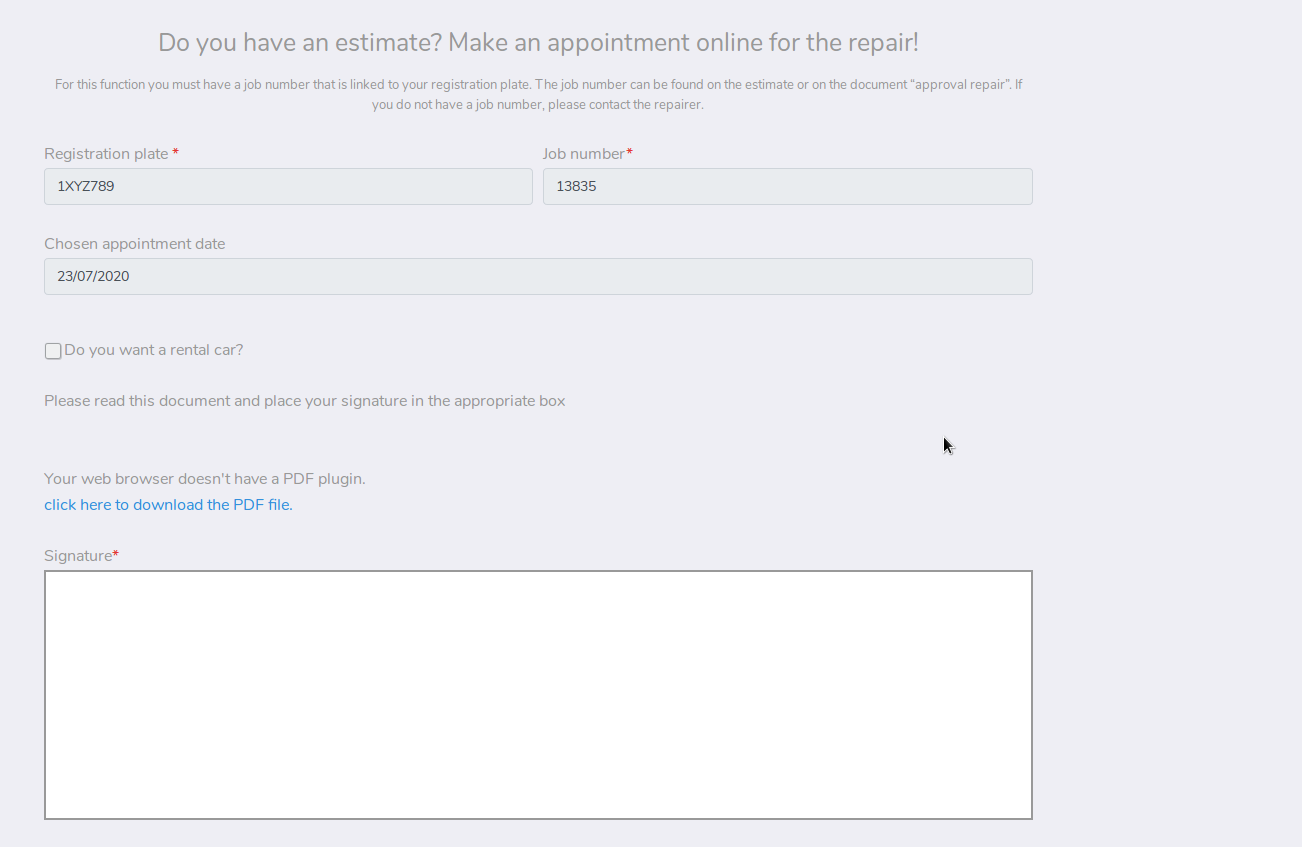Open the PDF file download link
Viewport: 1302px width, 847px height.
point(168,505)
